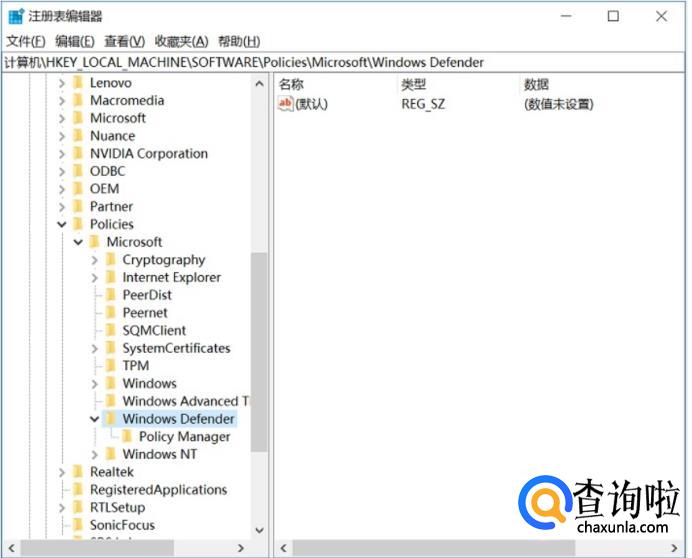The width and height of the screenshot is (692, 558).
Task: Select the Realtek folder icon
Action: click(x=78, y=472)
